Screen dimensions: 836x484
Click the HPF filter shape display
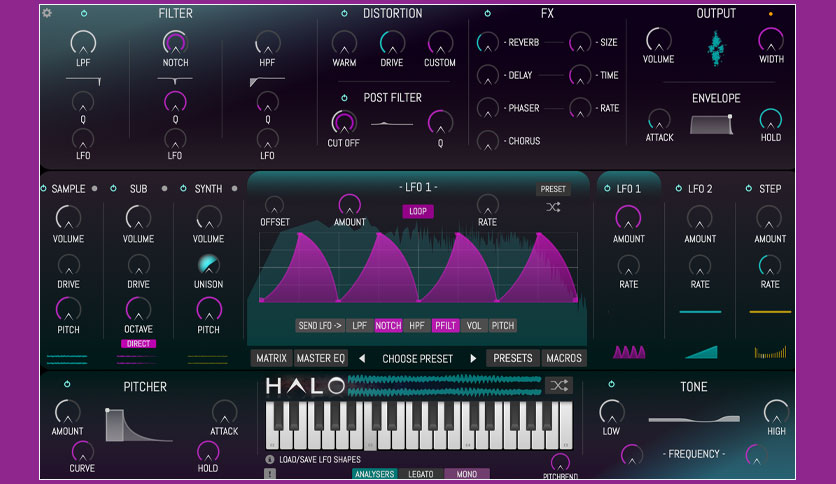tap(267, 81)
